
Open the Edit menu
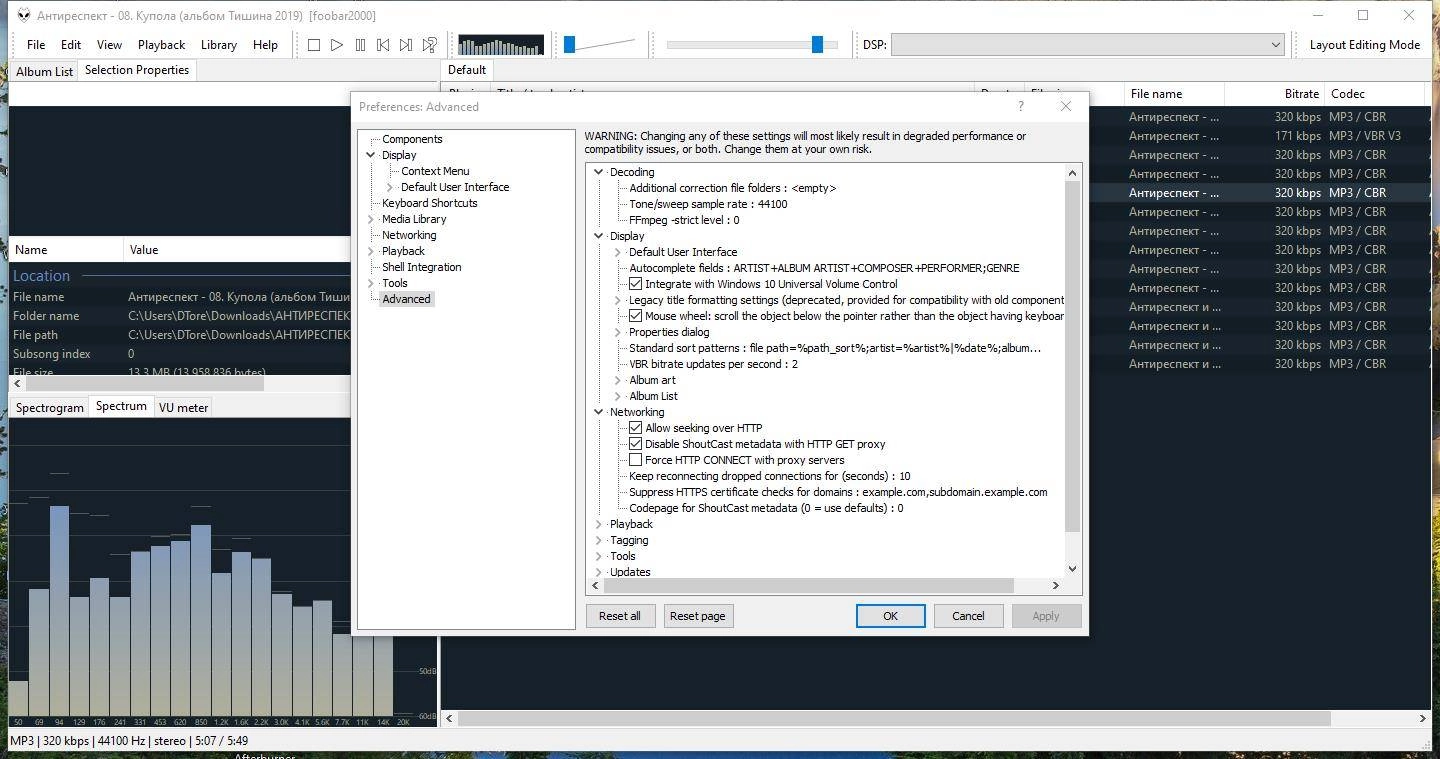point(71,45)
